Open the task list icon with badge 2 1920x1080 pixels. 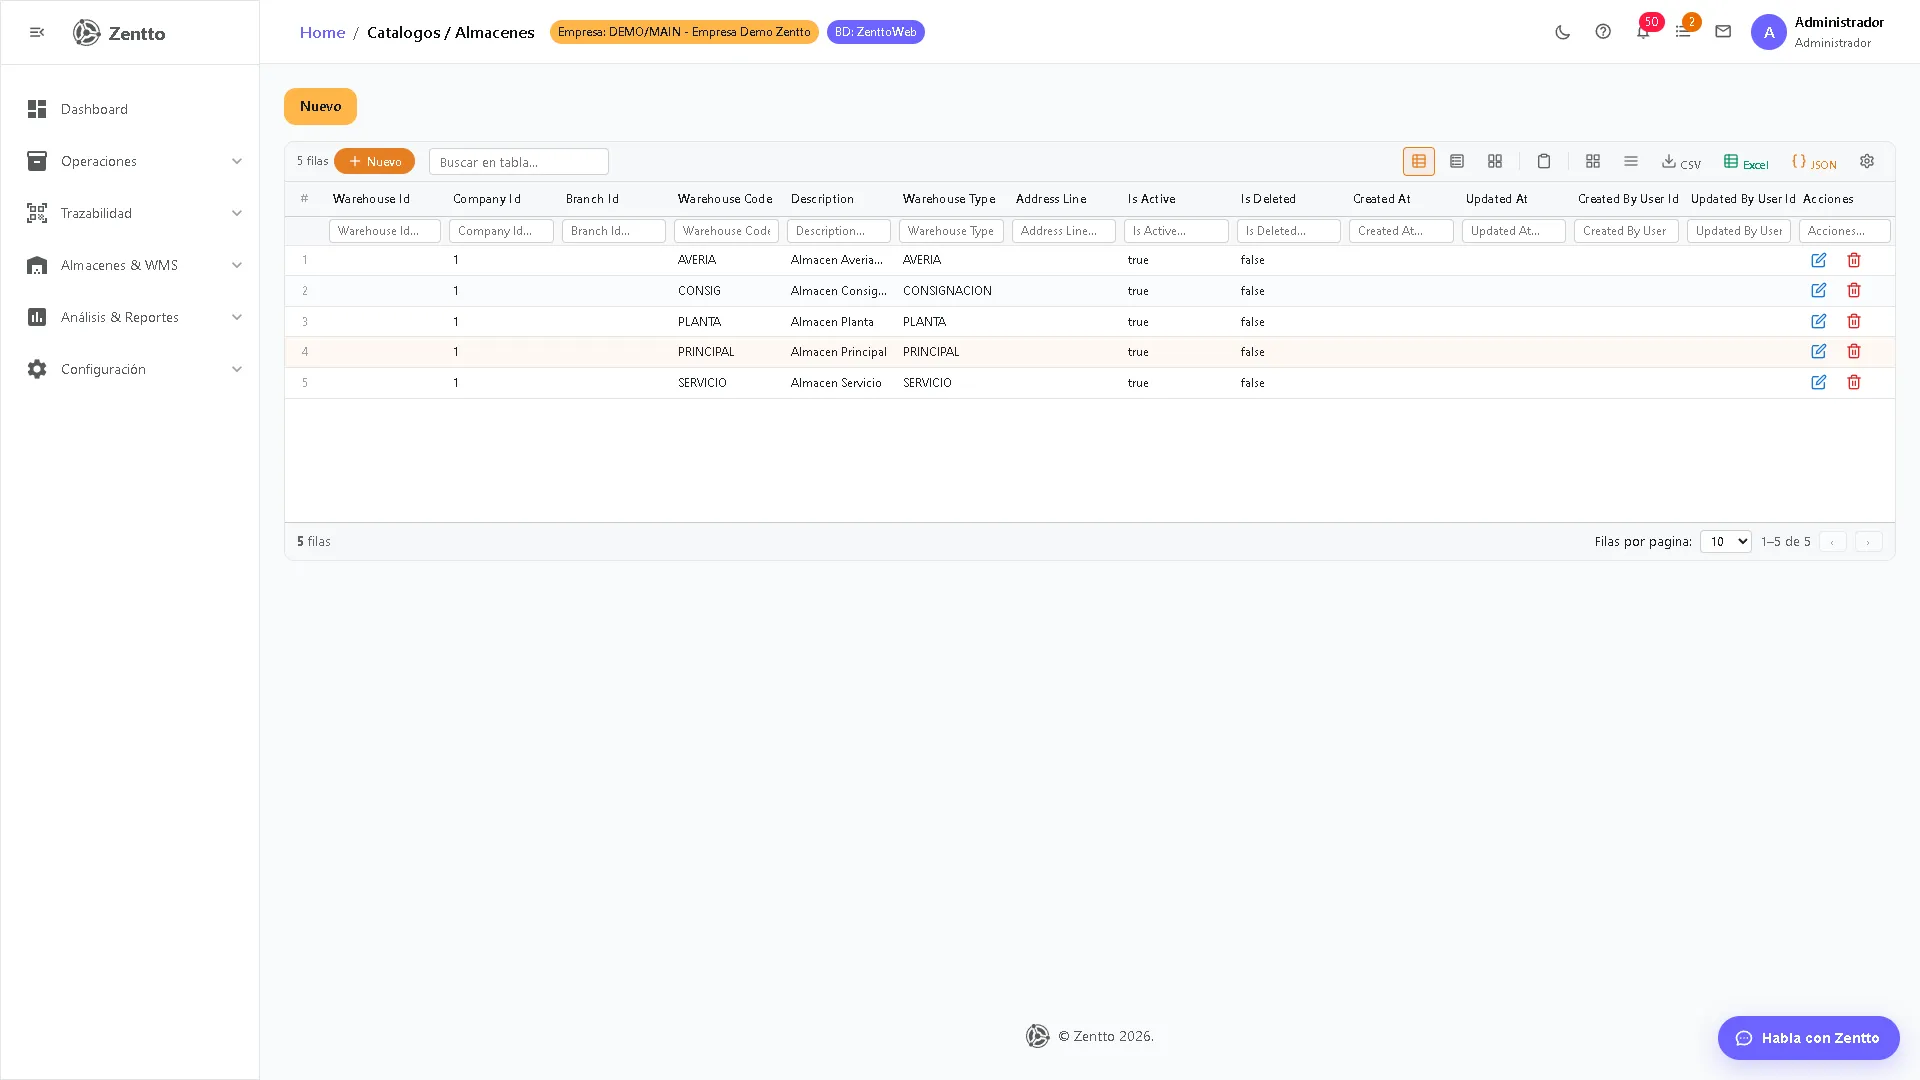click(1683, 32)
